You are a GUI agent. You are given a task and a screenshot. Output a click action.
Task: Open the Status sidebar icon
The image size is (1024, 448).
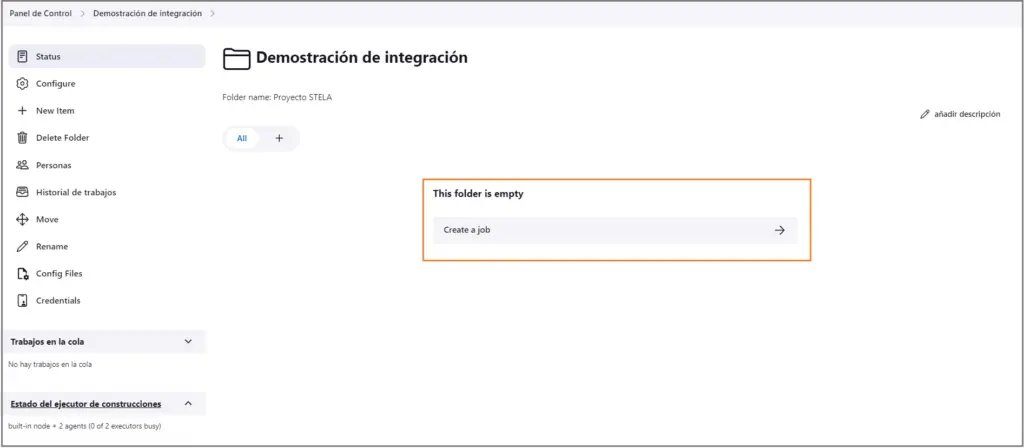pyautogui.click(x=22, y=56)
